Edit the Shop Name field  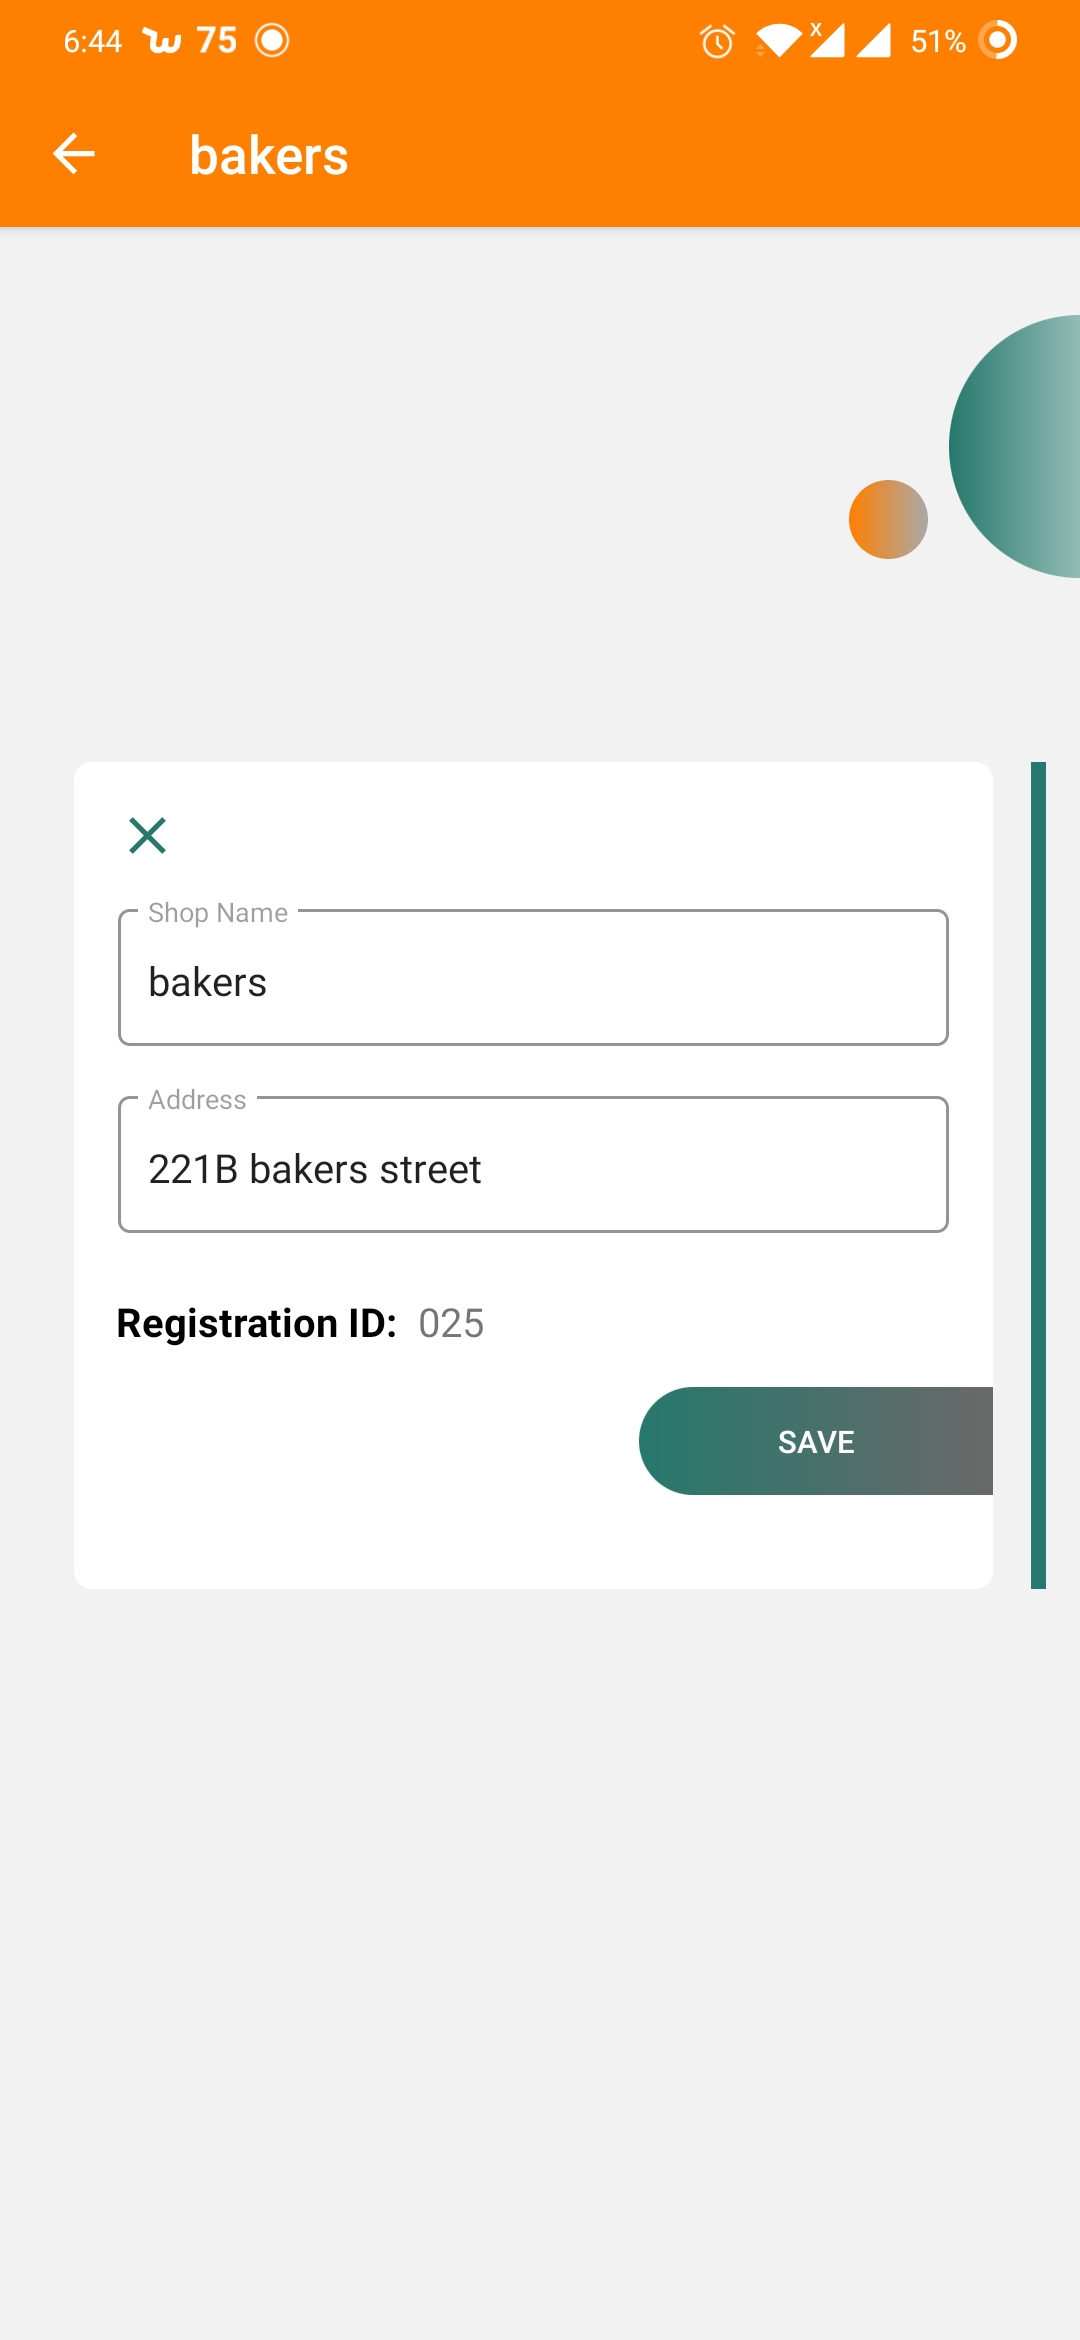533,978
